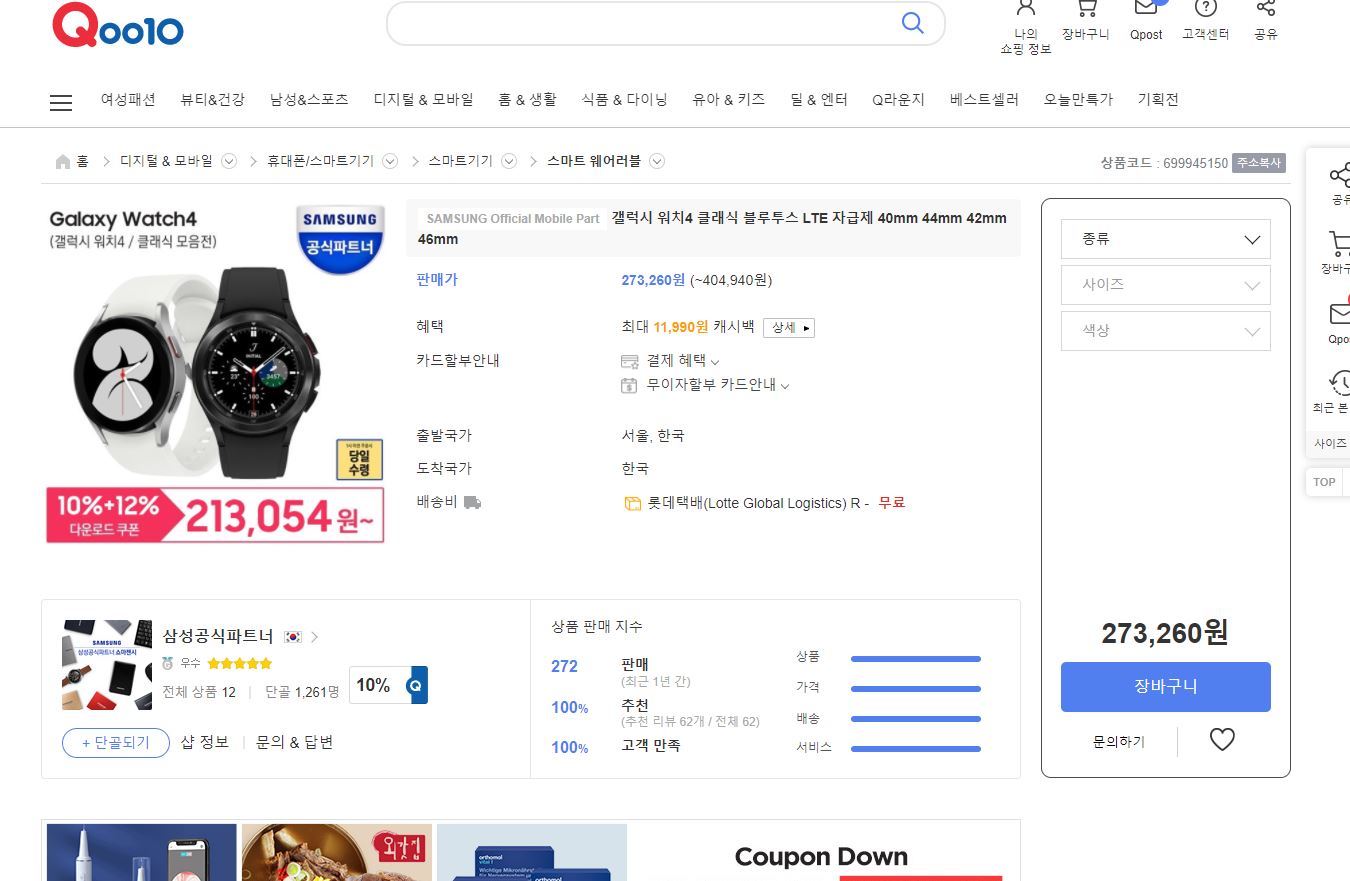The height and width of the screenshot is (881, 1350).
Task: Click 주소복사 copy address button
Action: (x=1259, y=163)
